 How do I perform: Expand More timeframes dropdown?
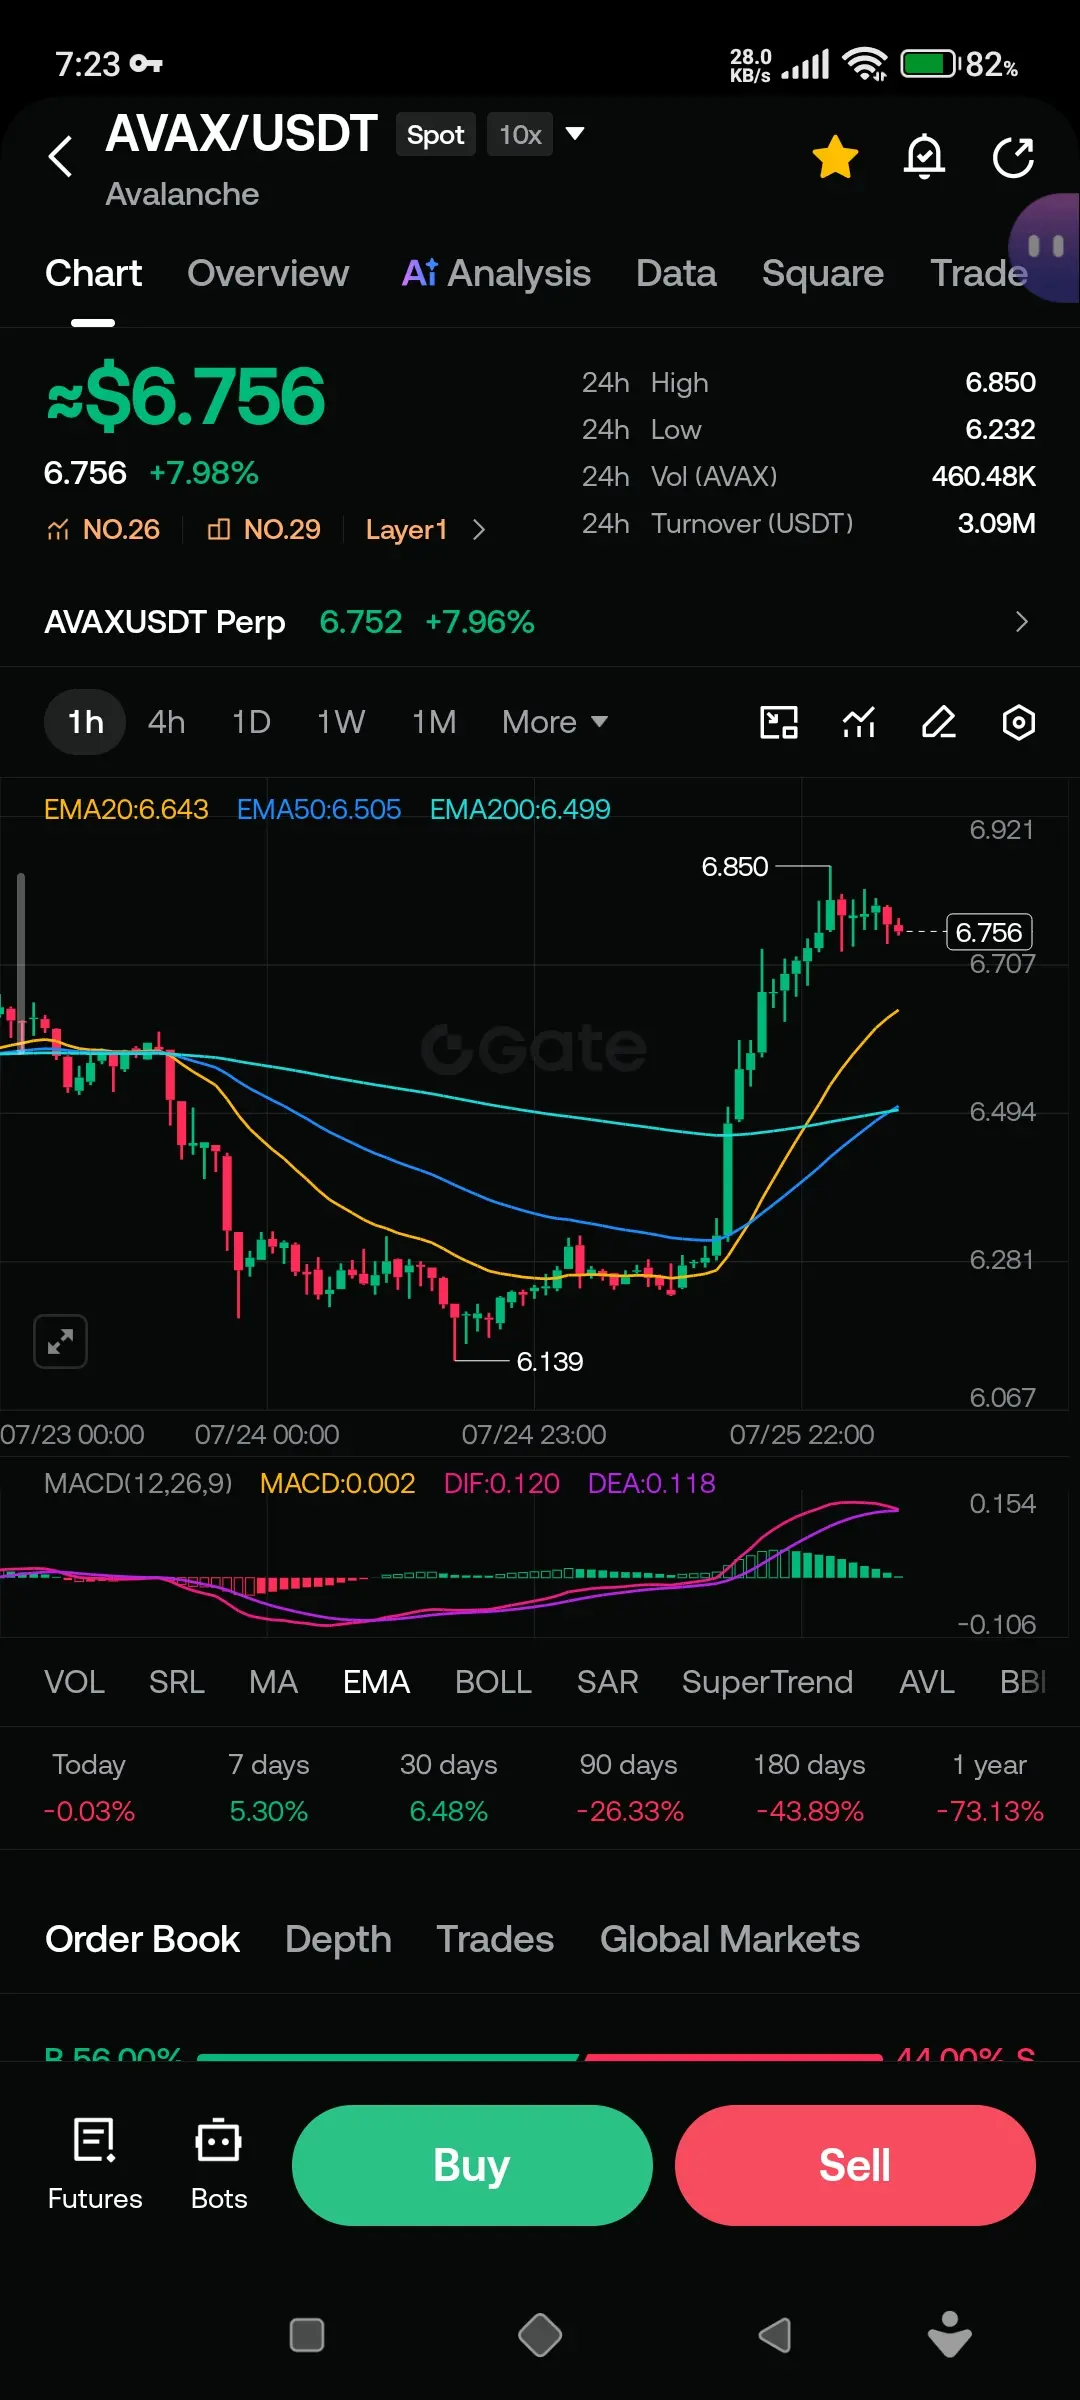(555, 722)
